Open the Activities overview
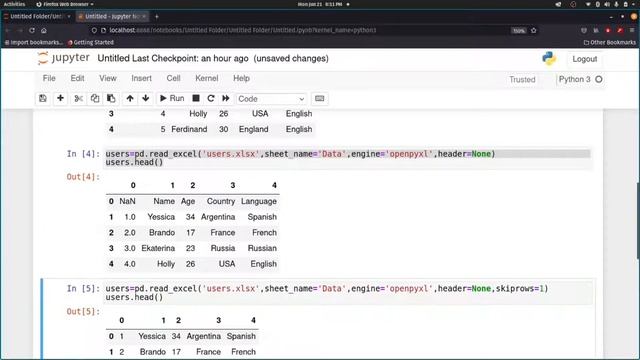The height and width of the screenshot is (360, 640). point(14,4)
